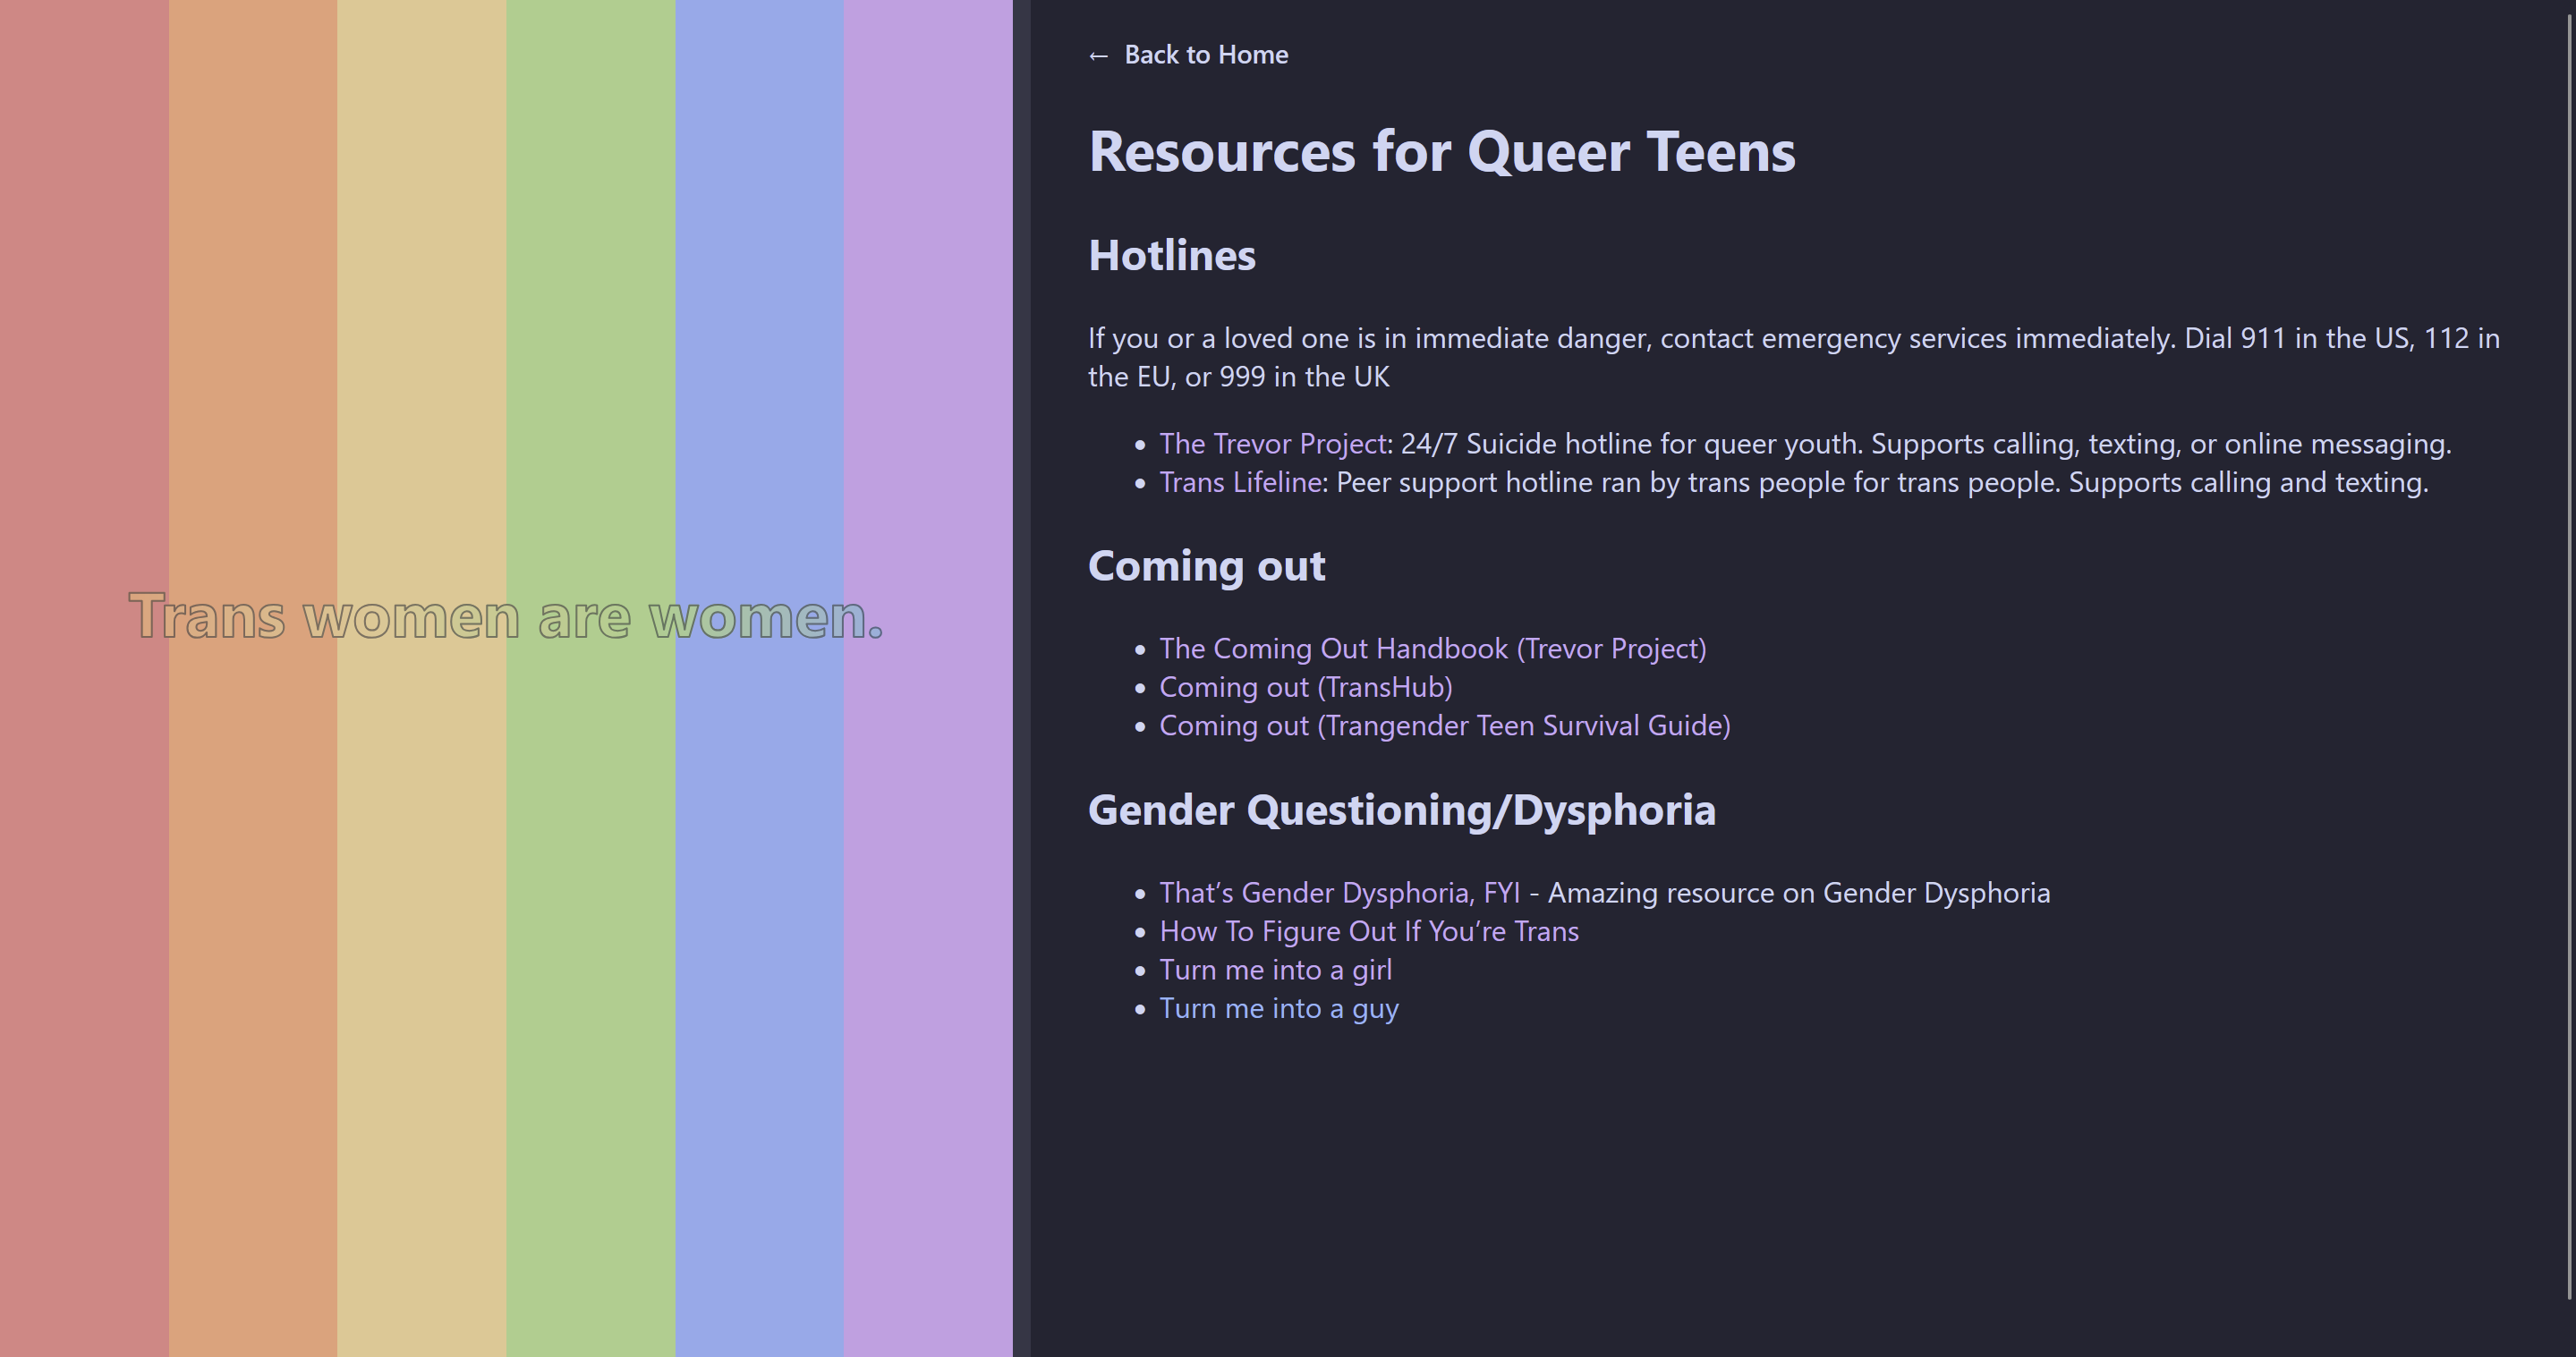Click the red flag stripe
The image size is (2576, 1357).
(x=84, y=300)
